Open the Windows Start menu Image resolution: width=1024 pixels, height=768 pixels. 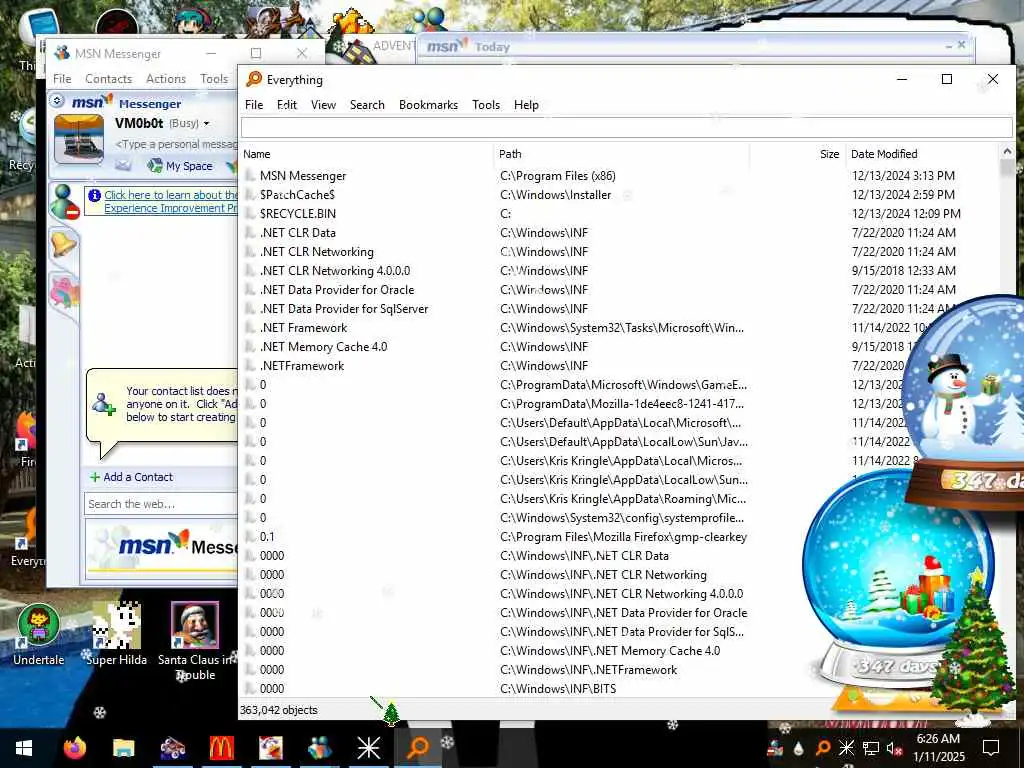coord(24,747)
